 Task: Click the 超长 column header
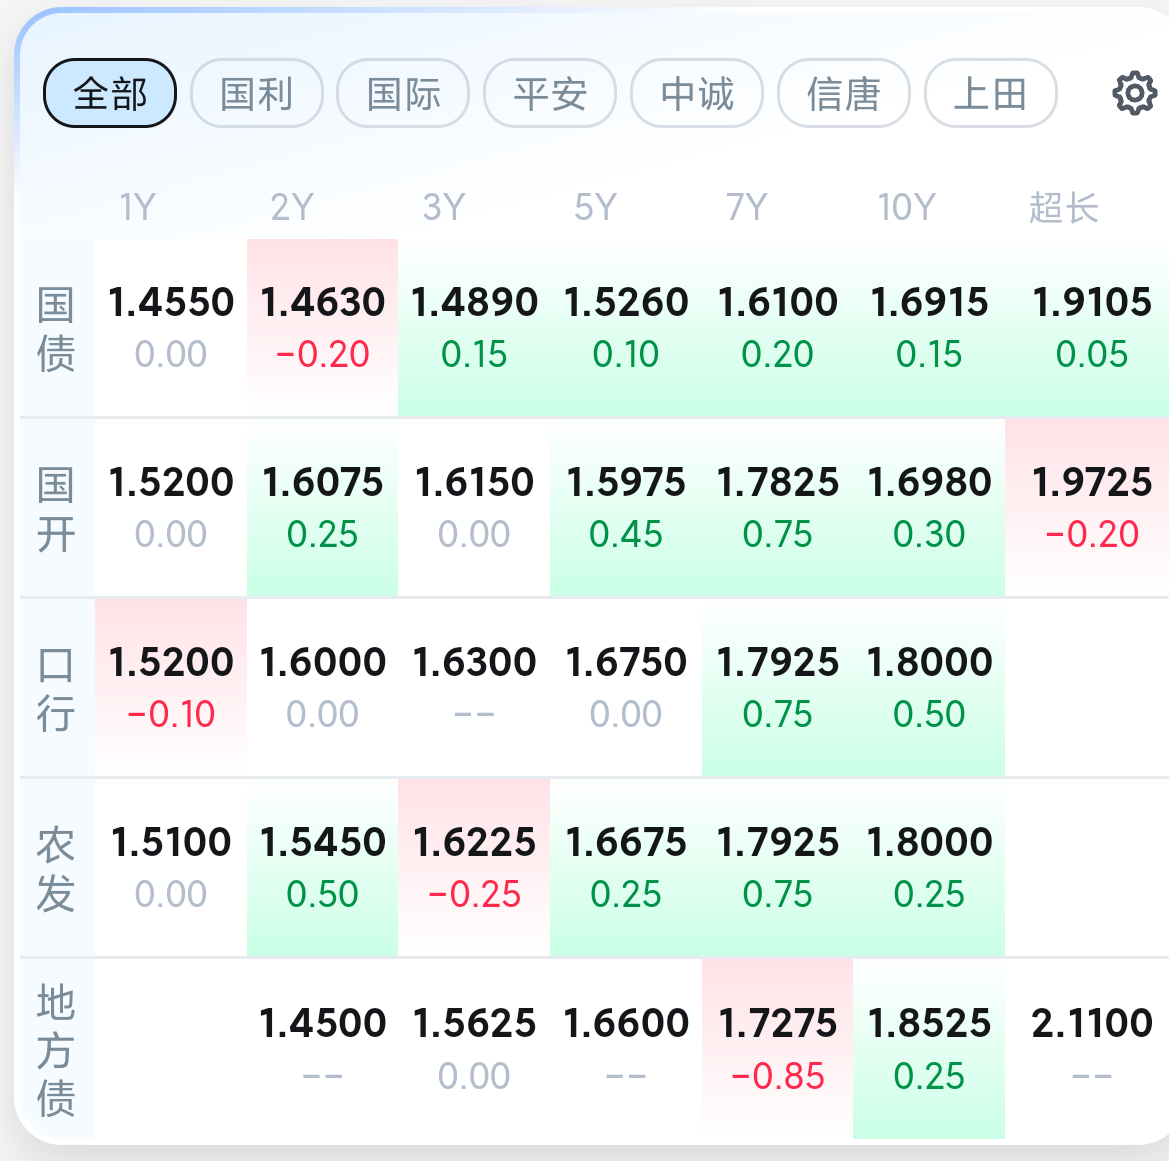point(1064,207)
